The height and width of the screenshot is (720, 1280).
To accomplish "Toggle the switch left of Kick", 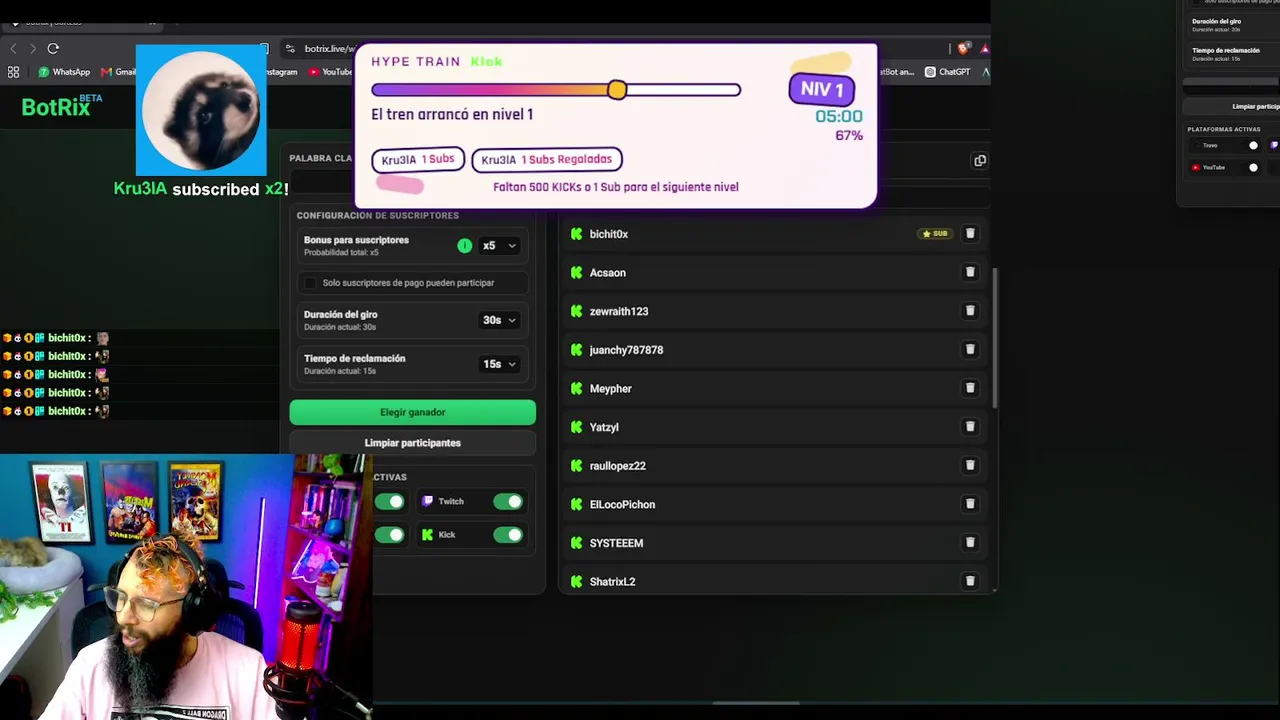I will [x=389, y=535].
